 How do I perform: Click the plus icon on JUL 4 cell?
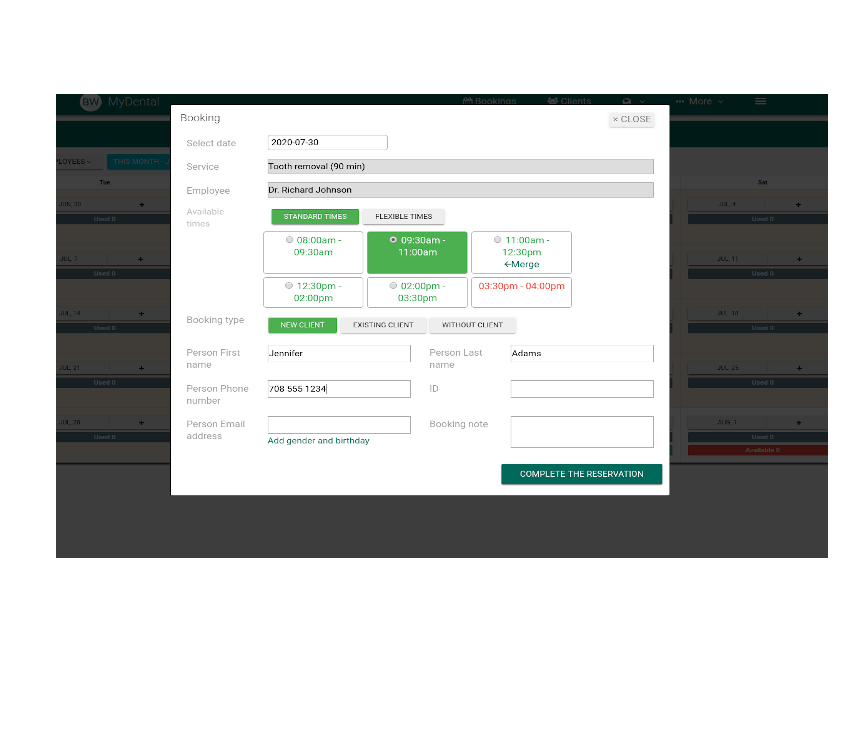tap(797, 205)
